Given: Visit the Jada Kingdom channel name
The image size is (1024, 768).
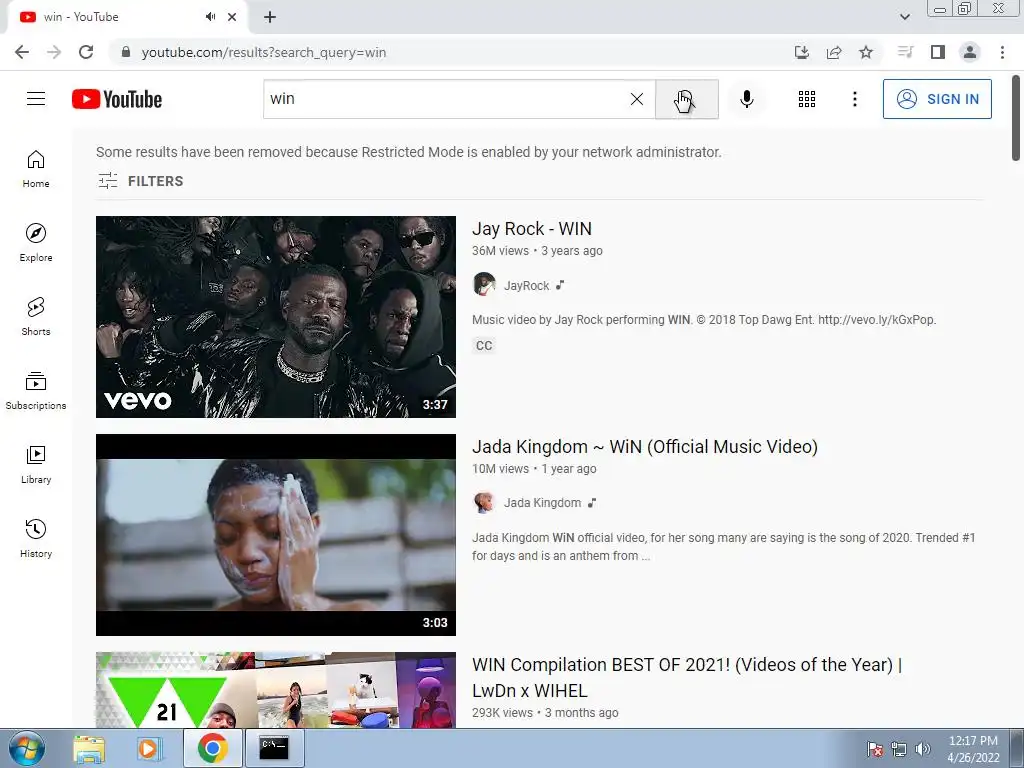Looking at the screenshot, I should (542, 503).
